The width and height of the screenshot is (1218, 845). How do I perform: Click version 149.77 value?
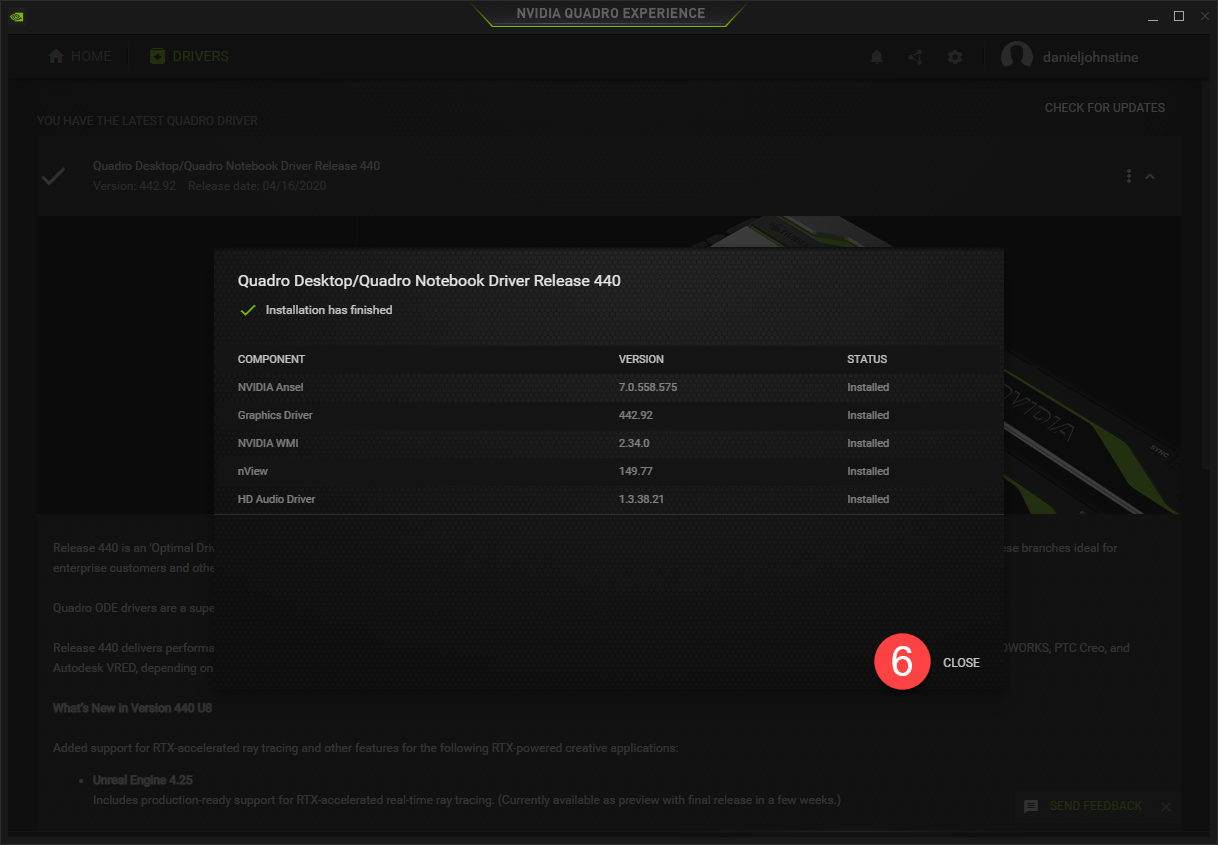point(635,471)
